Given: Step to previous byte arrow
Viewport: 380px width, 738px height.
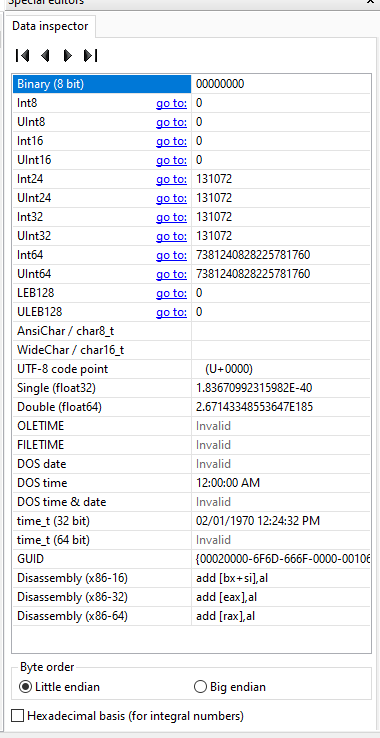Looking at the screenshot, I should click(45, 56).
